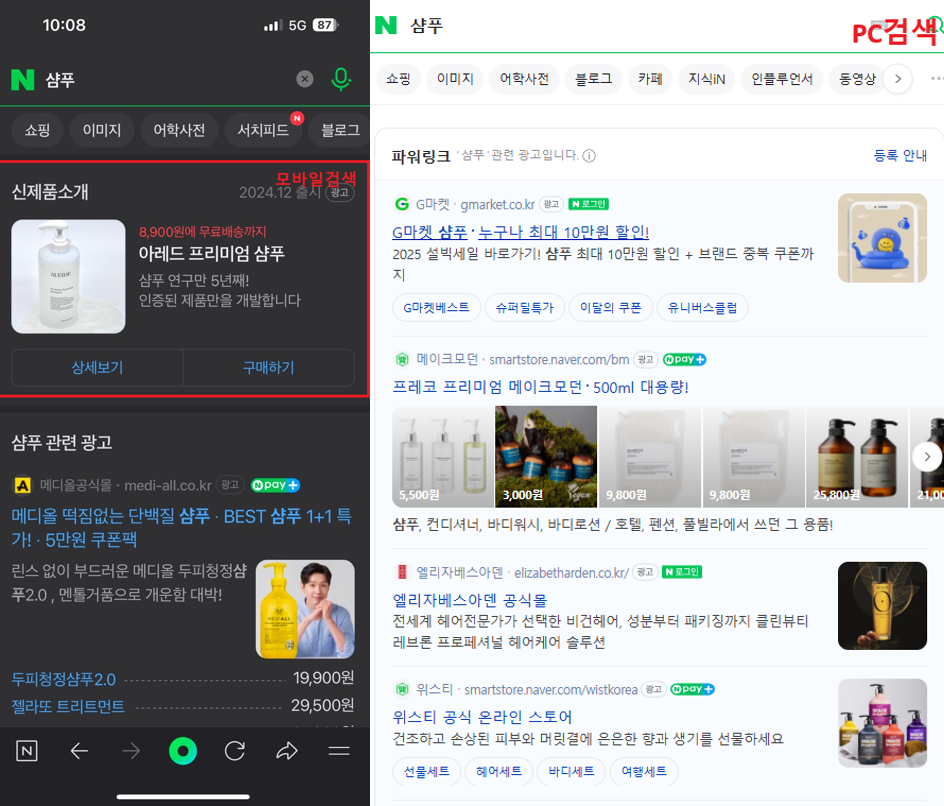Click the N로그인 badge beside elizabetharden.co.kr
Screen dimensions: 944x806
point(682,572)
